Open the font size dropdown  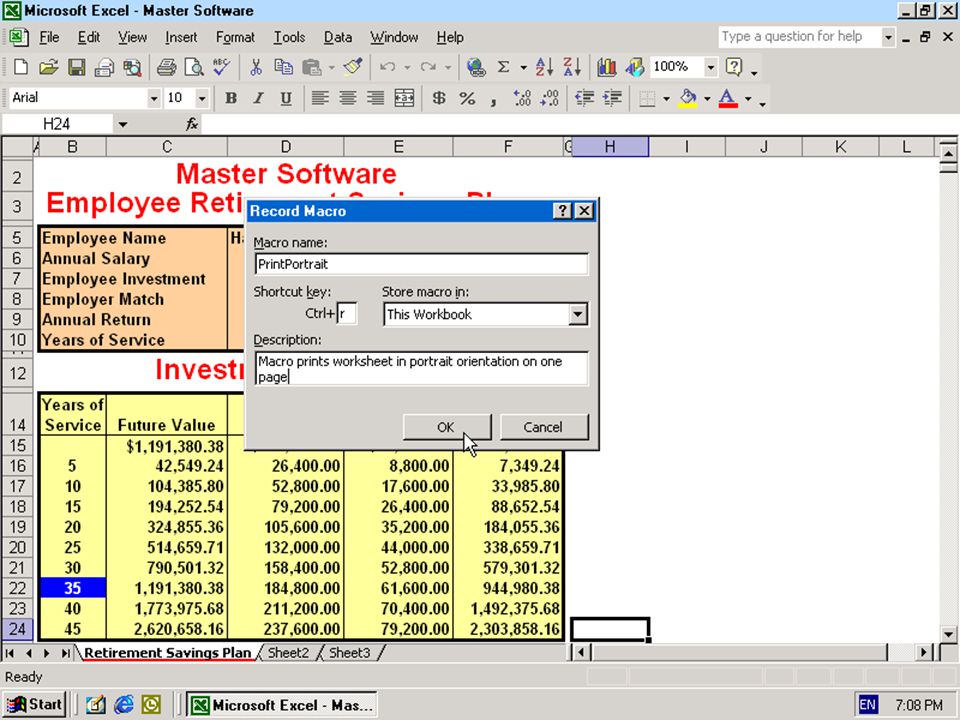pyautogui.click(x=201, y=98)
